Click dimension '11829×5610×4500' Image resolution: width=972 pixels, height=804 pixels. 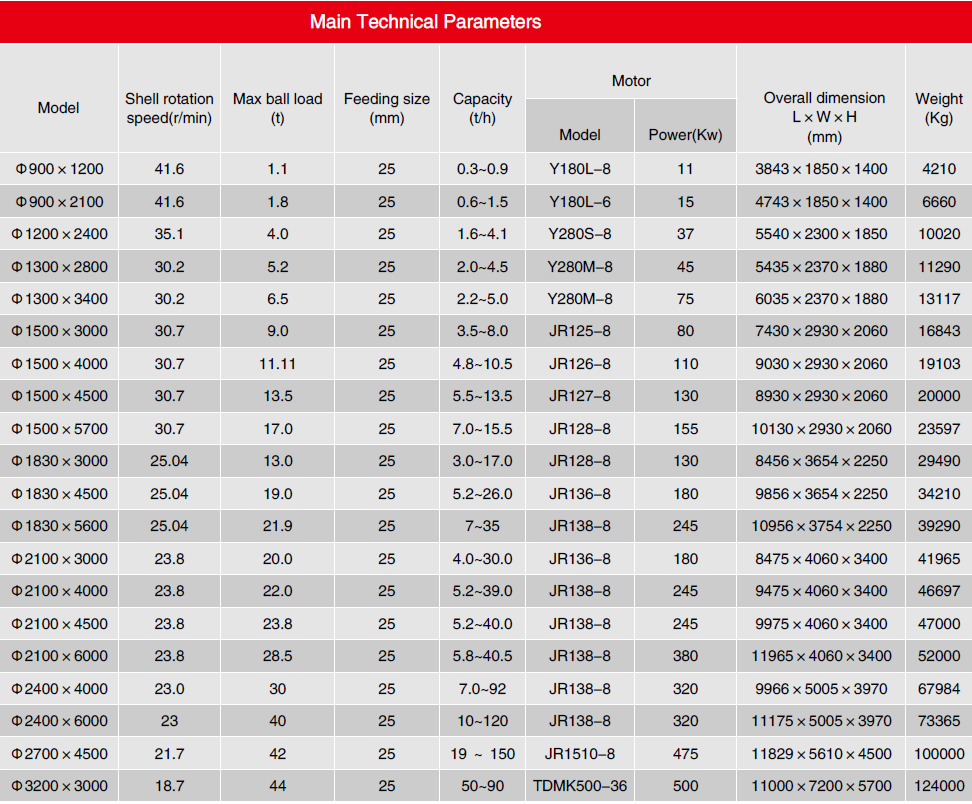pos(821,754)
